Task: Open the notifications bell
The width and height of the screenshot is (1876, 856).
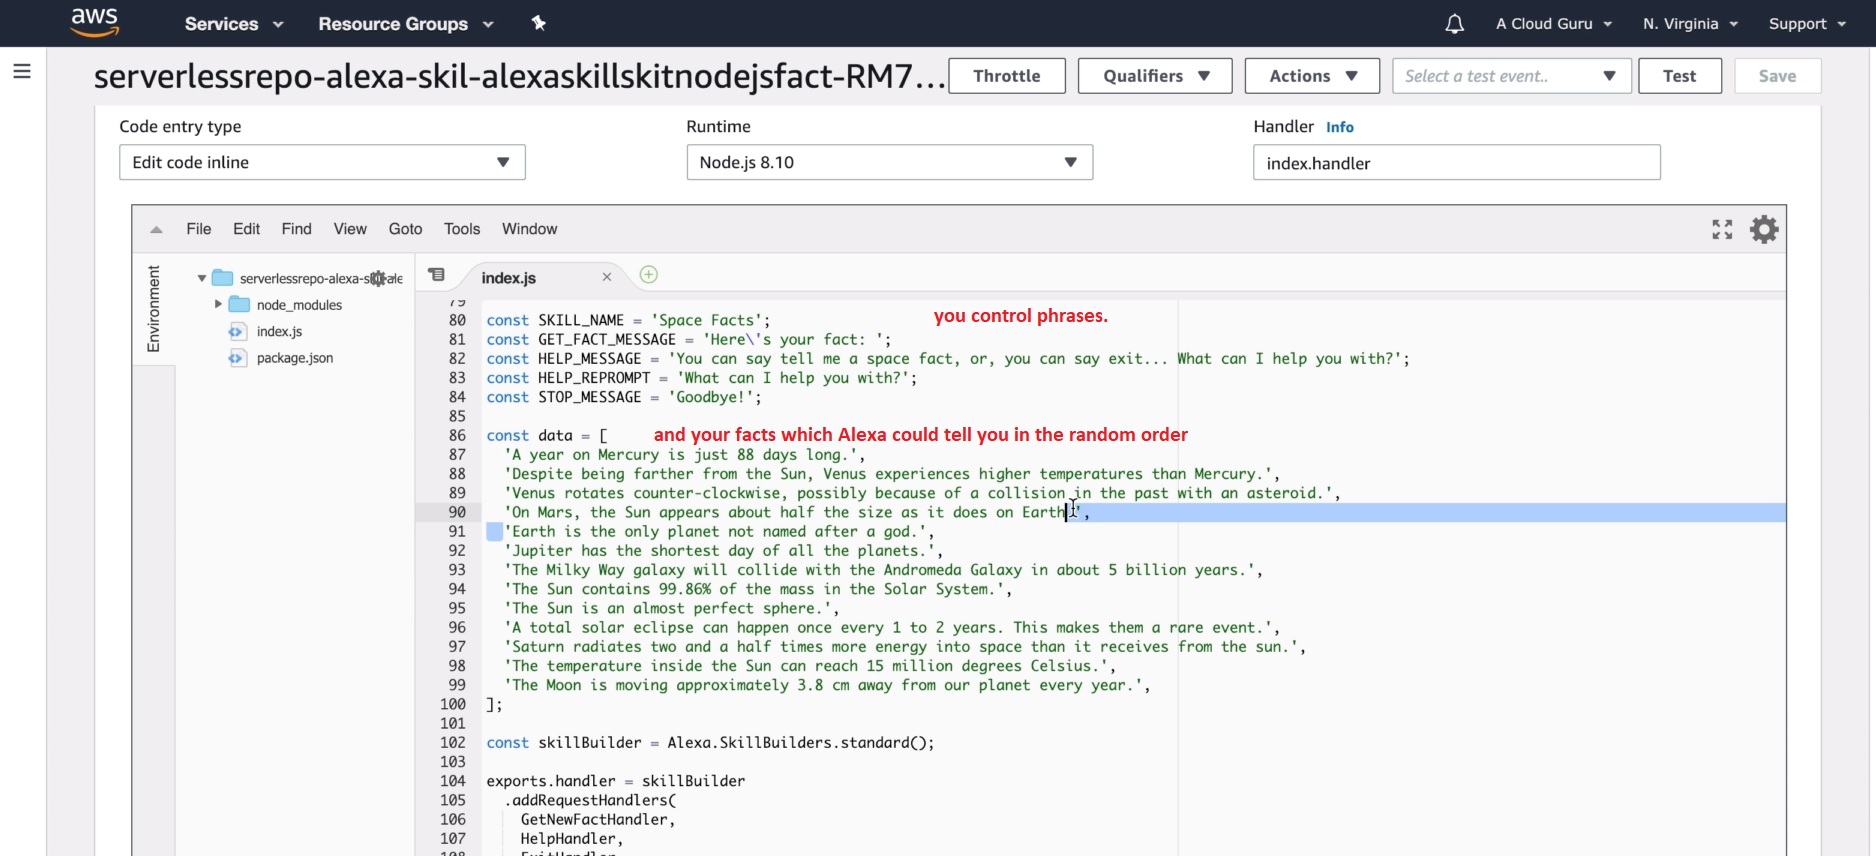Action: pos(1455,24)
